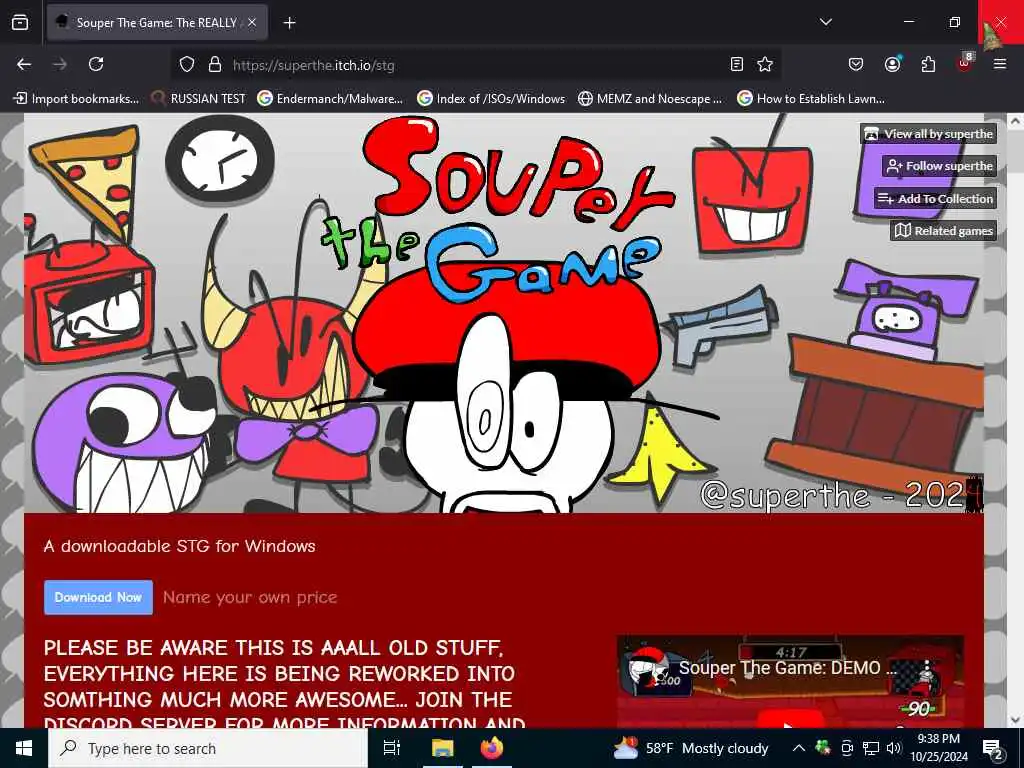
Task: Click View all by superthe
Action: 928,134
